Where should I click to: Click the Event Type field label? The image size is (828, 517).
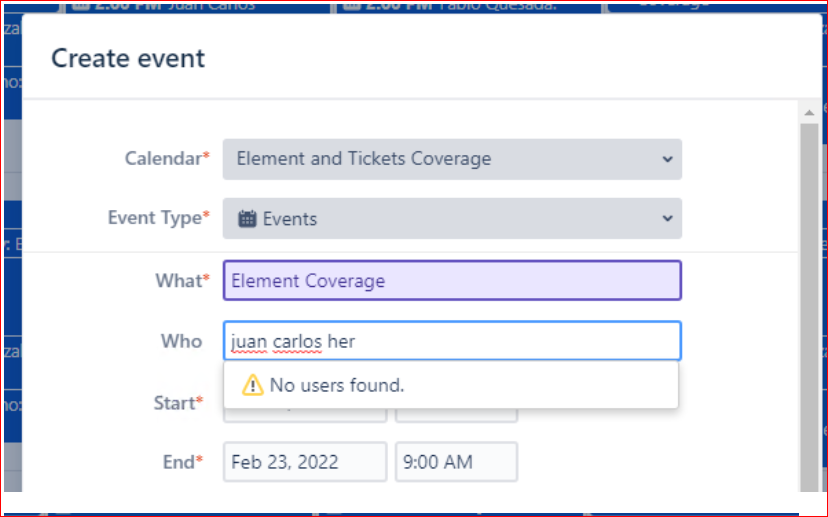tap(154, 217)
